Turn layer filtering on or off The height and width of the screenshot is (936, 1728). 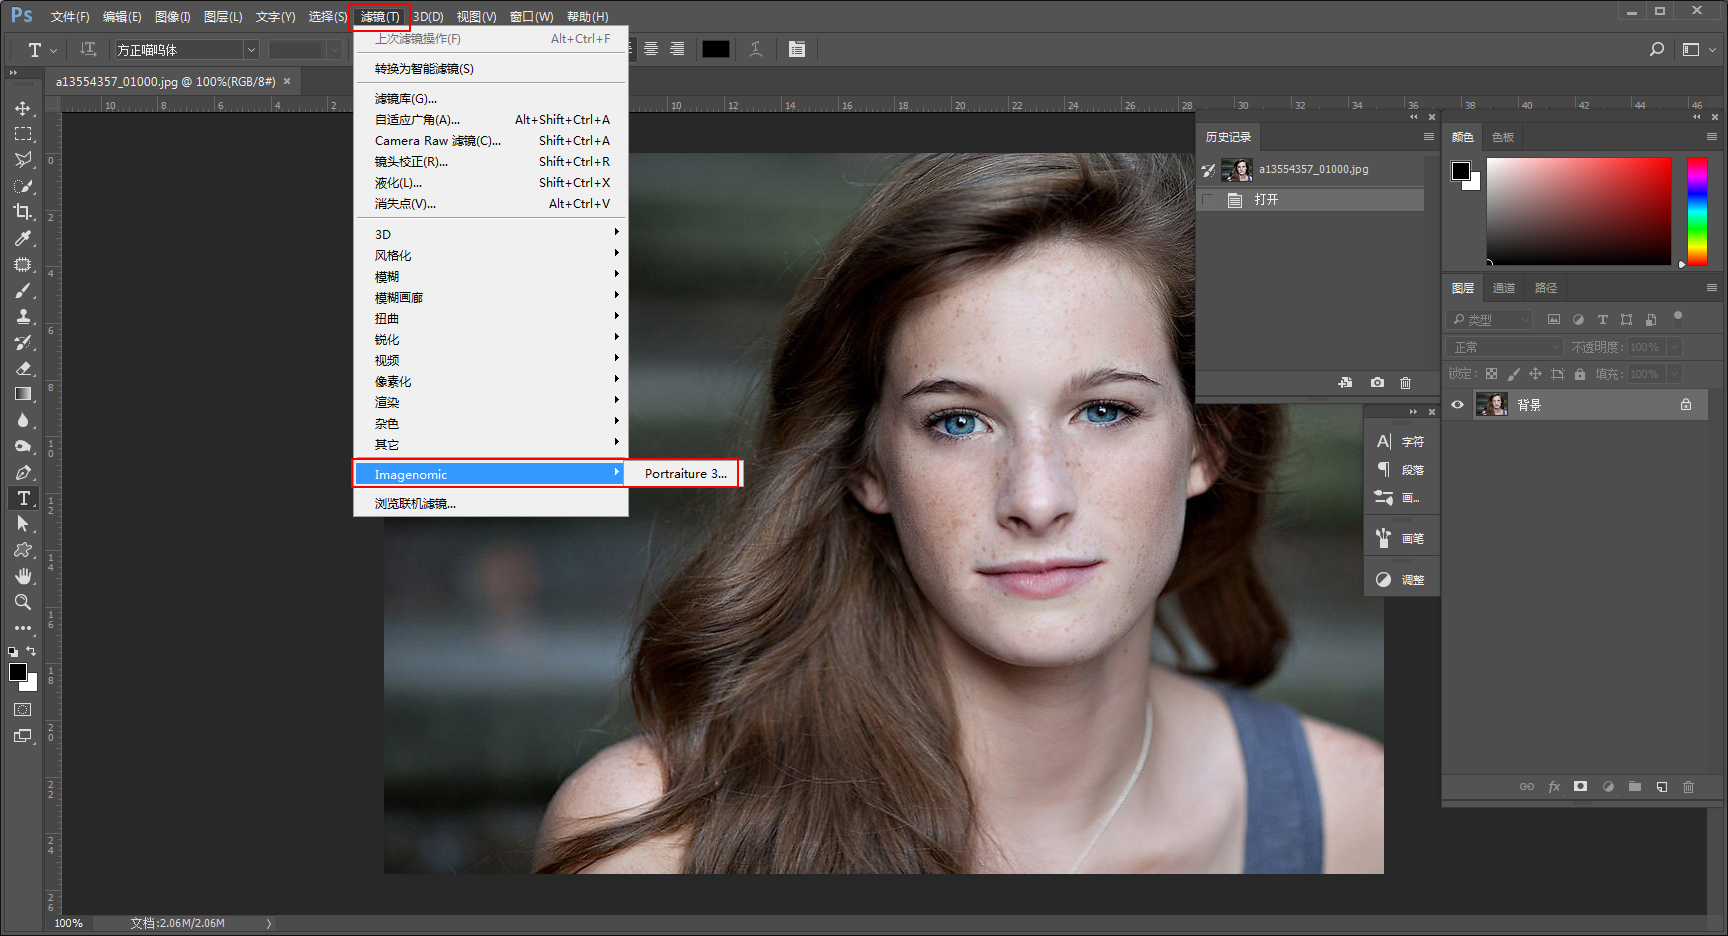1678,318
